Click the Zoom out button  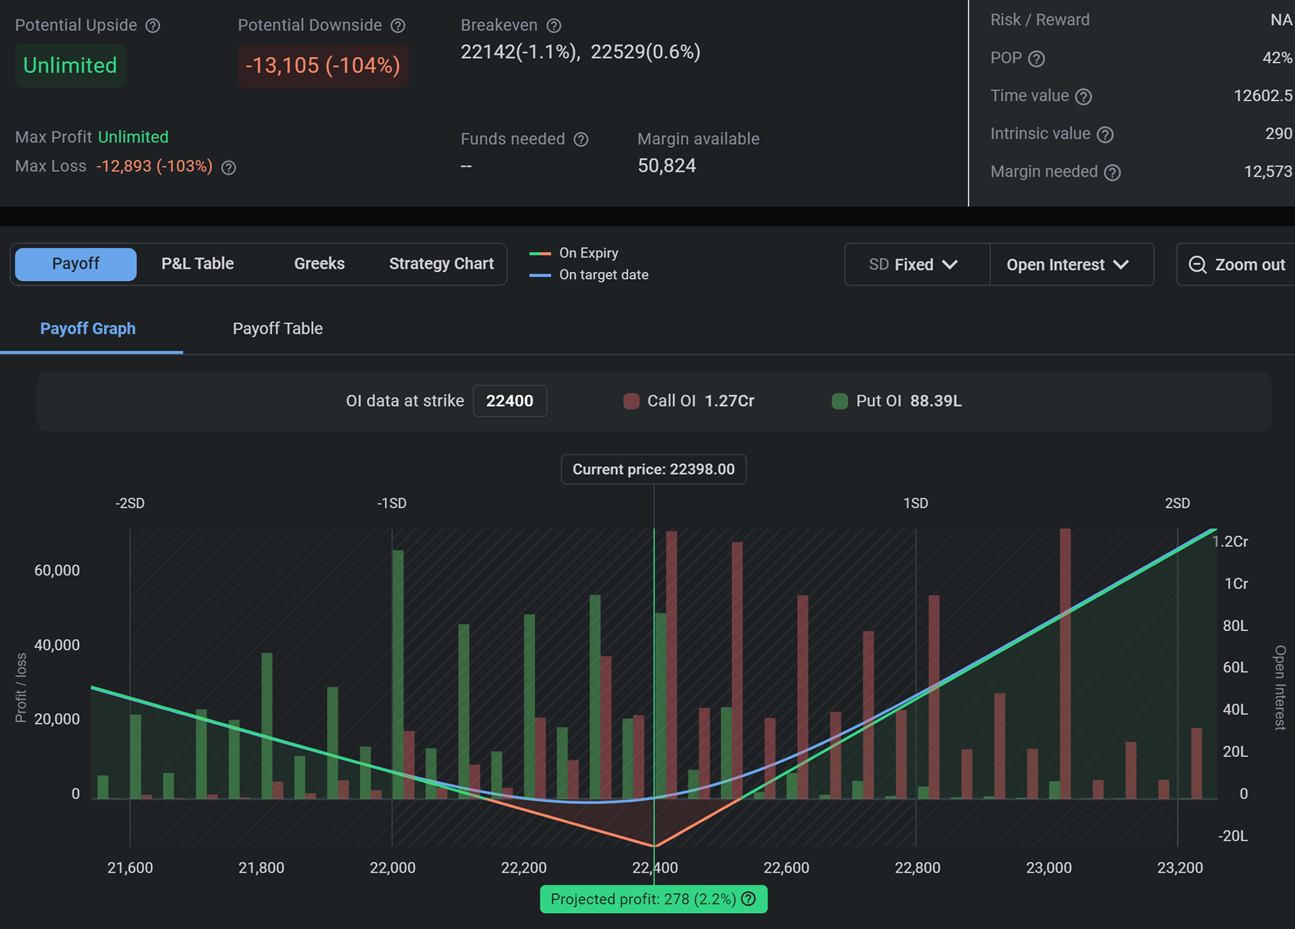(1236, 265)
